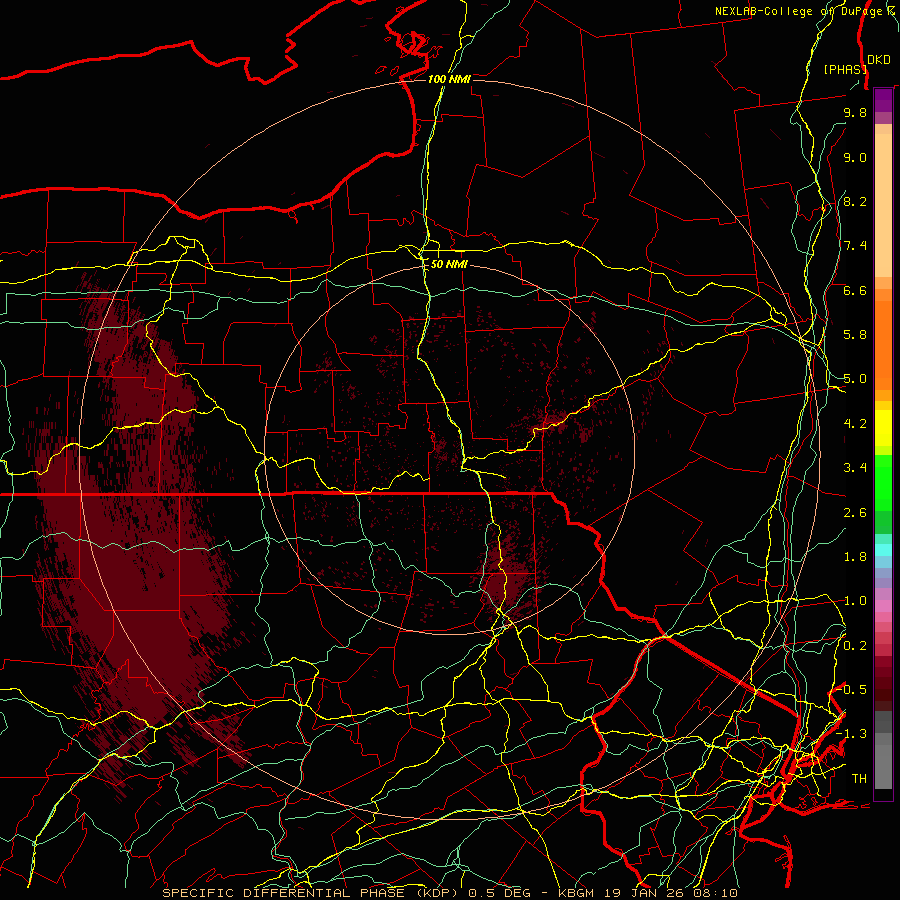The width and height of the screenshot is (900, 900).
Task: Select the 1.0 legend value
Action: click(x=855, y=601)
